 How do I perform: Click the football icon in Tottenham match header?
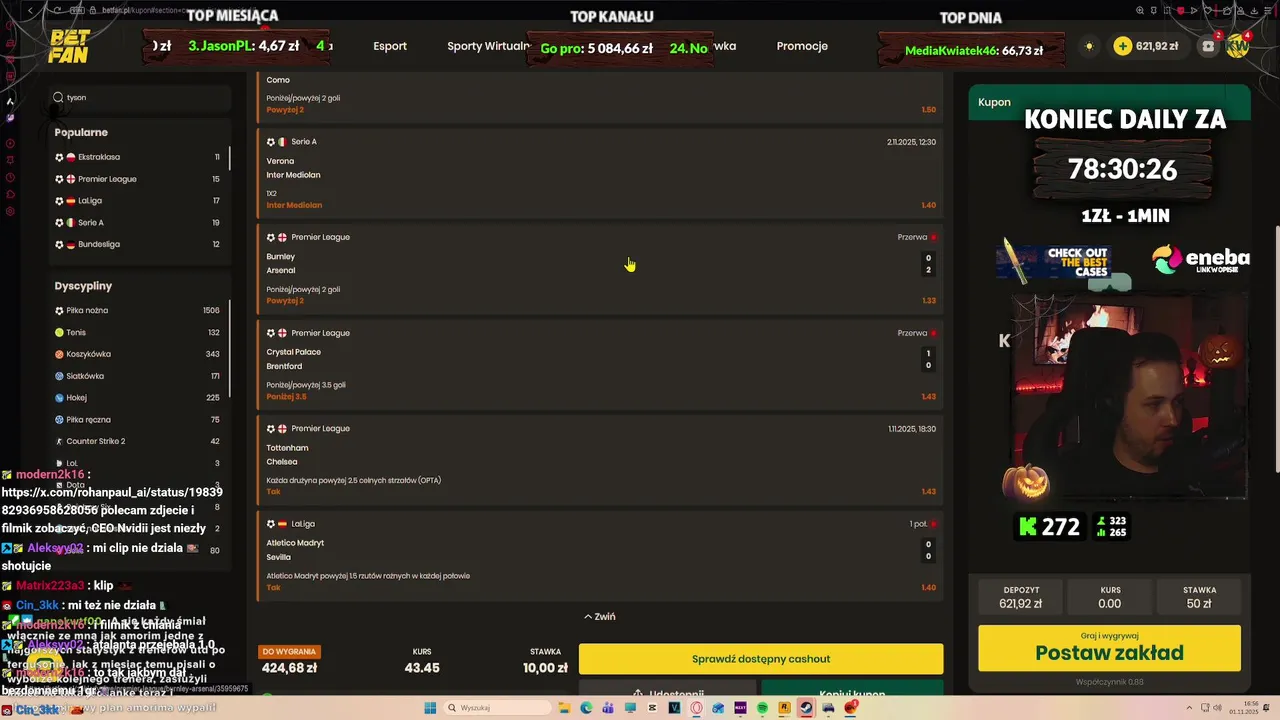(x=271, y=429)
